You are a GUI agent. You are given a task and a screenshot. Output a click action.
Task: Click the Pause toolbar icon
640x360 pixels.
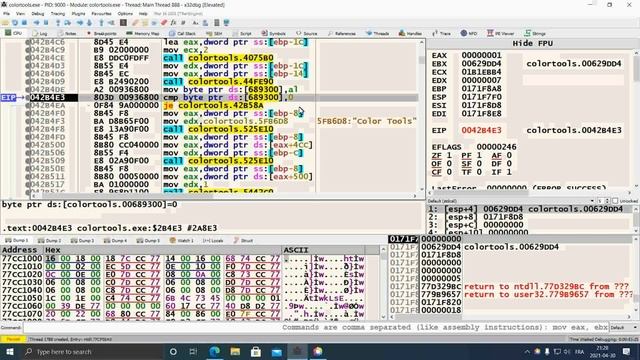pos(46,23)
